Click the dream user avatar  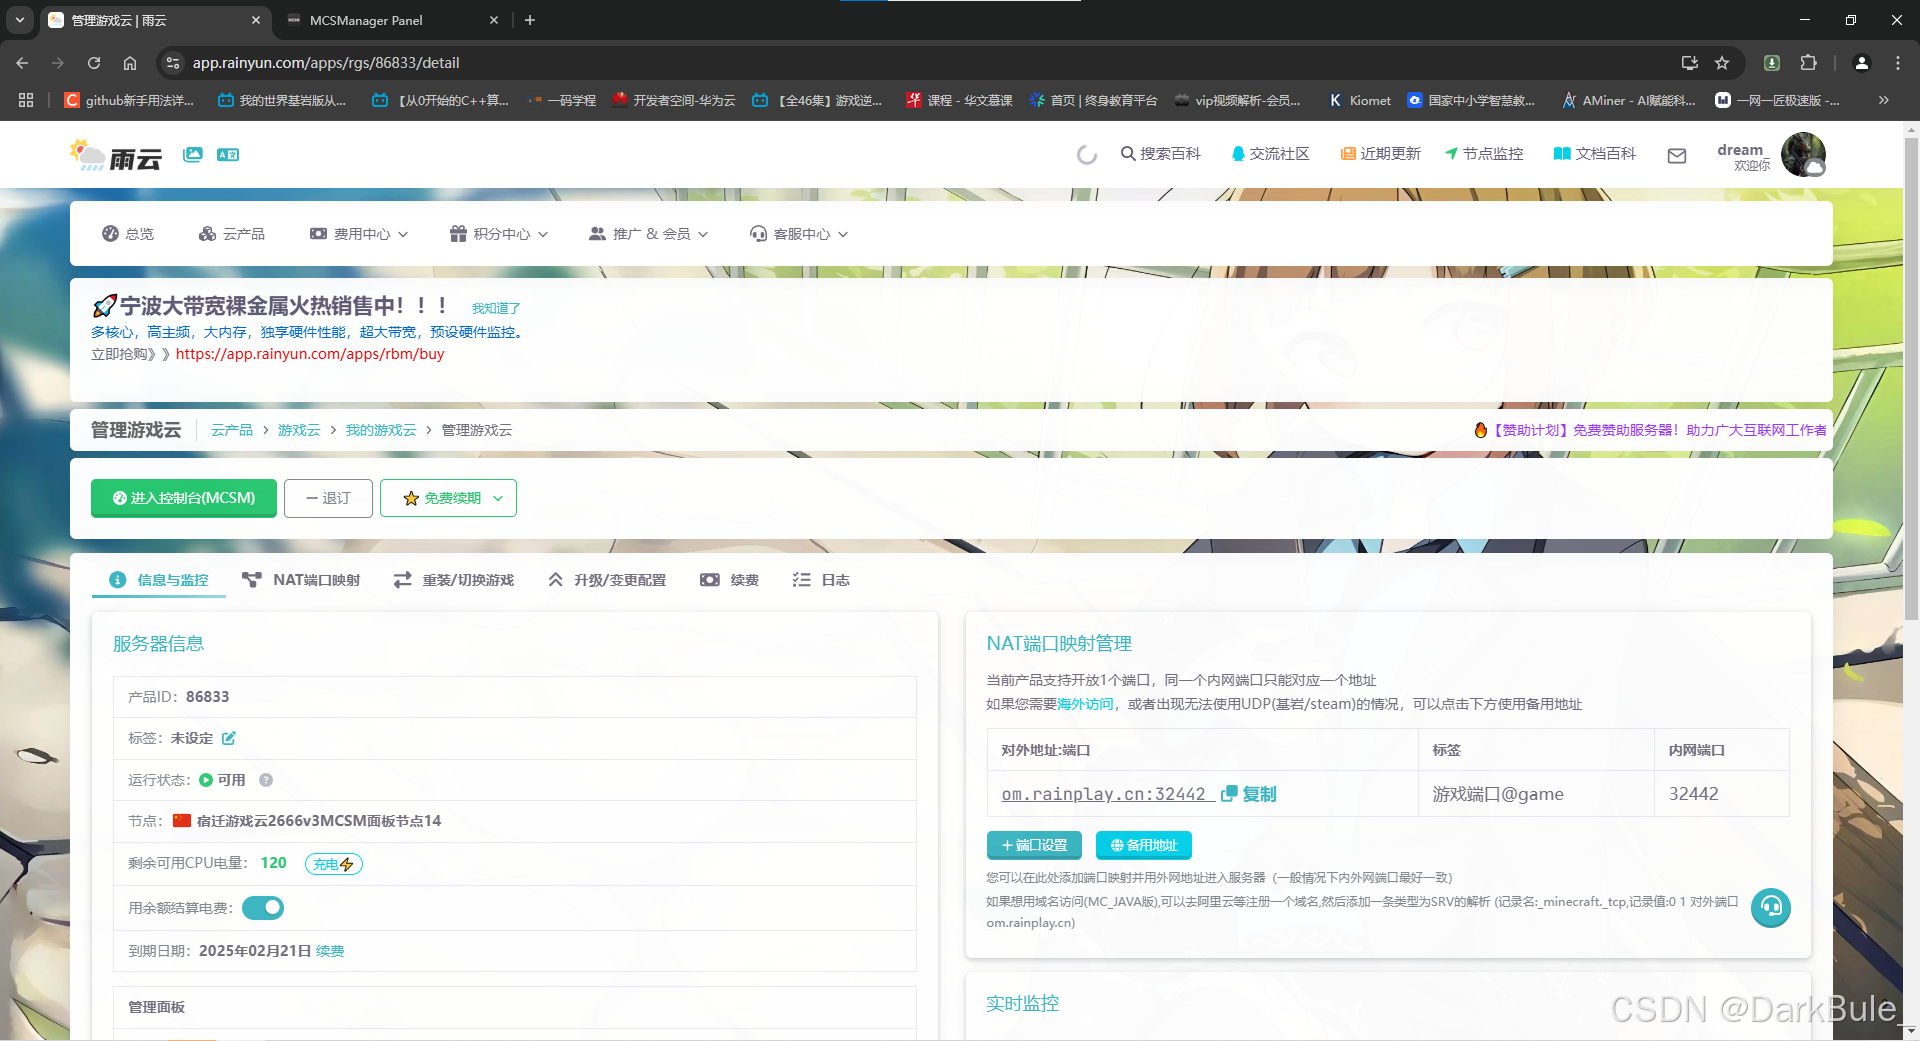1803,154
